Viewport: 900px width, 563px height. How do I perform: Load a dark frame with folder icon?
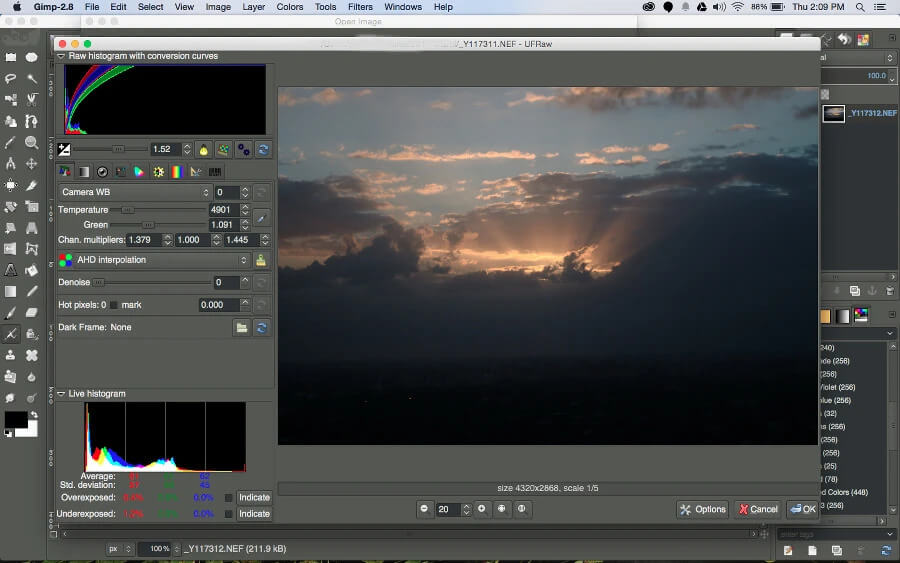point(241,327)
